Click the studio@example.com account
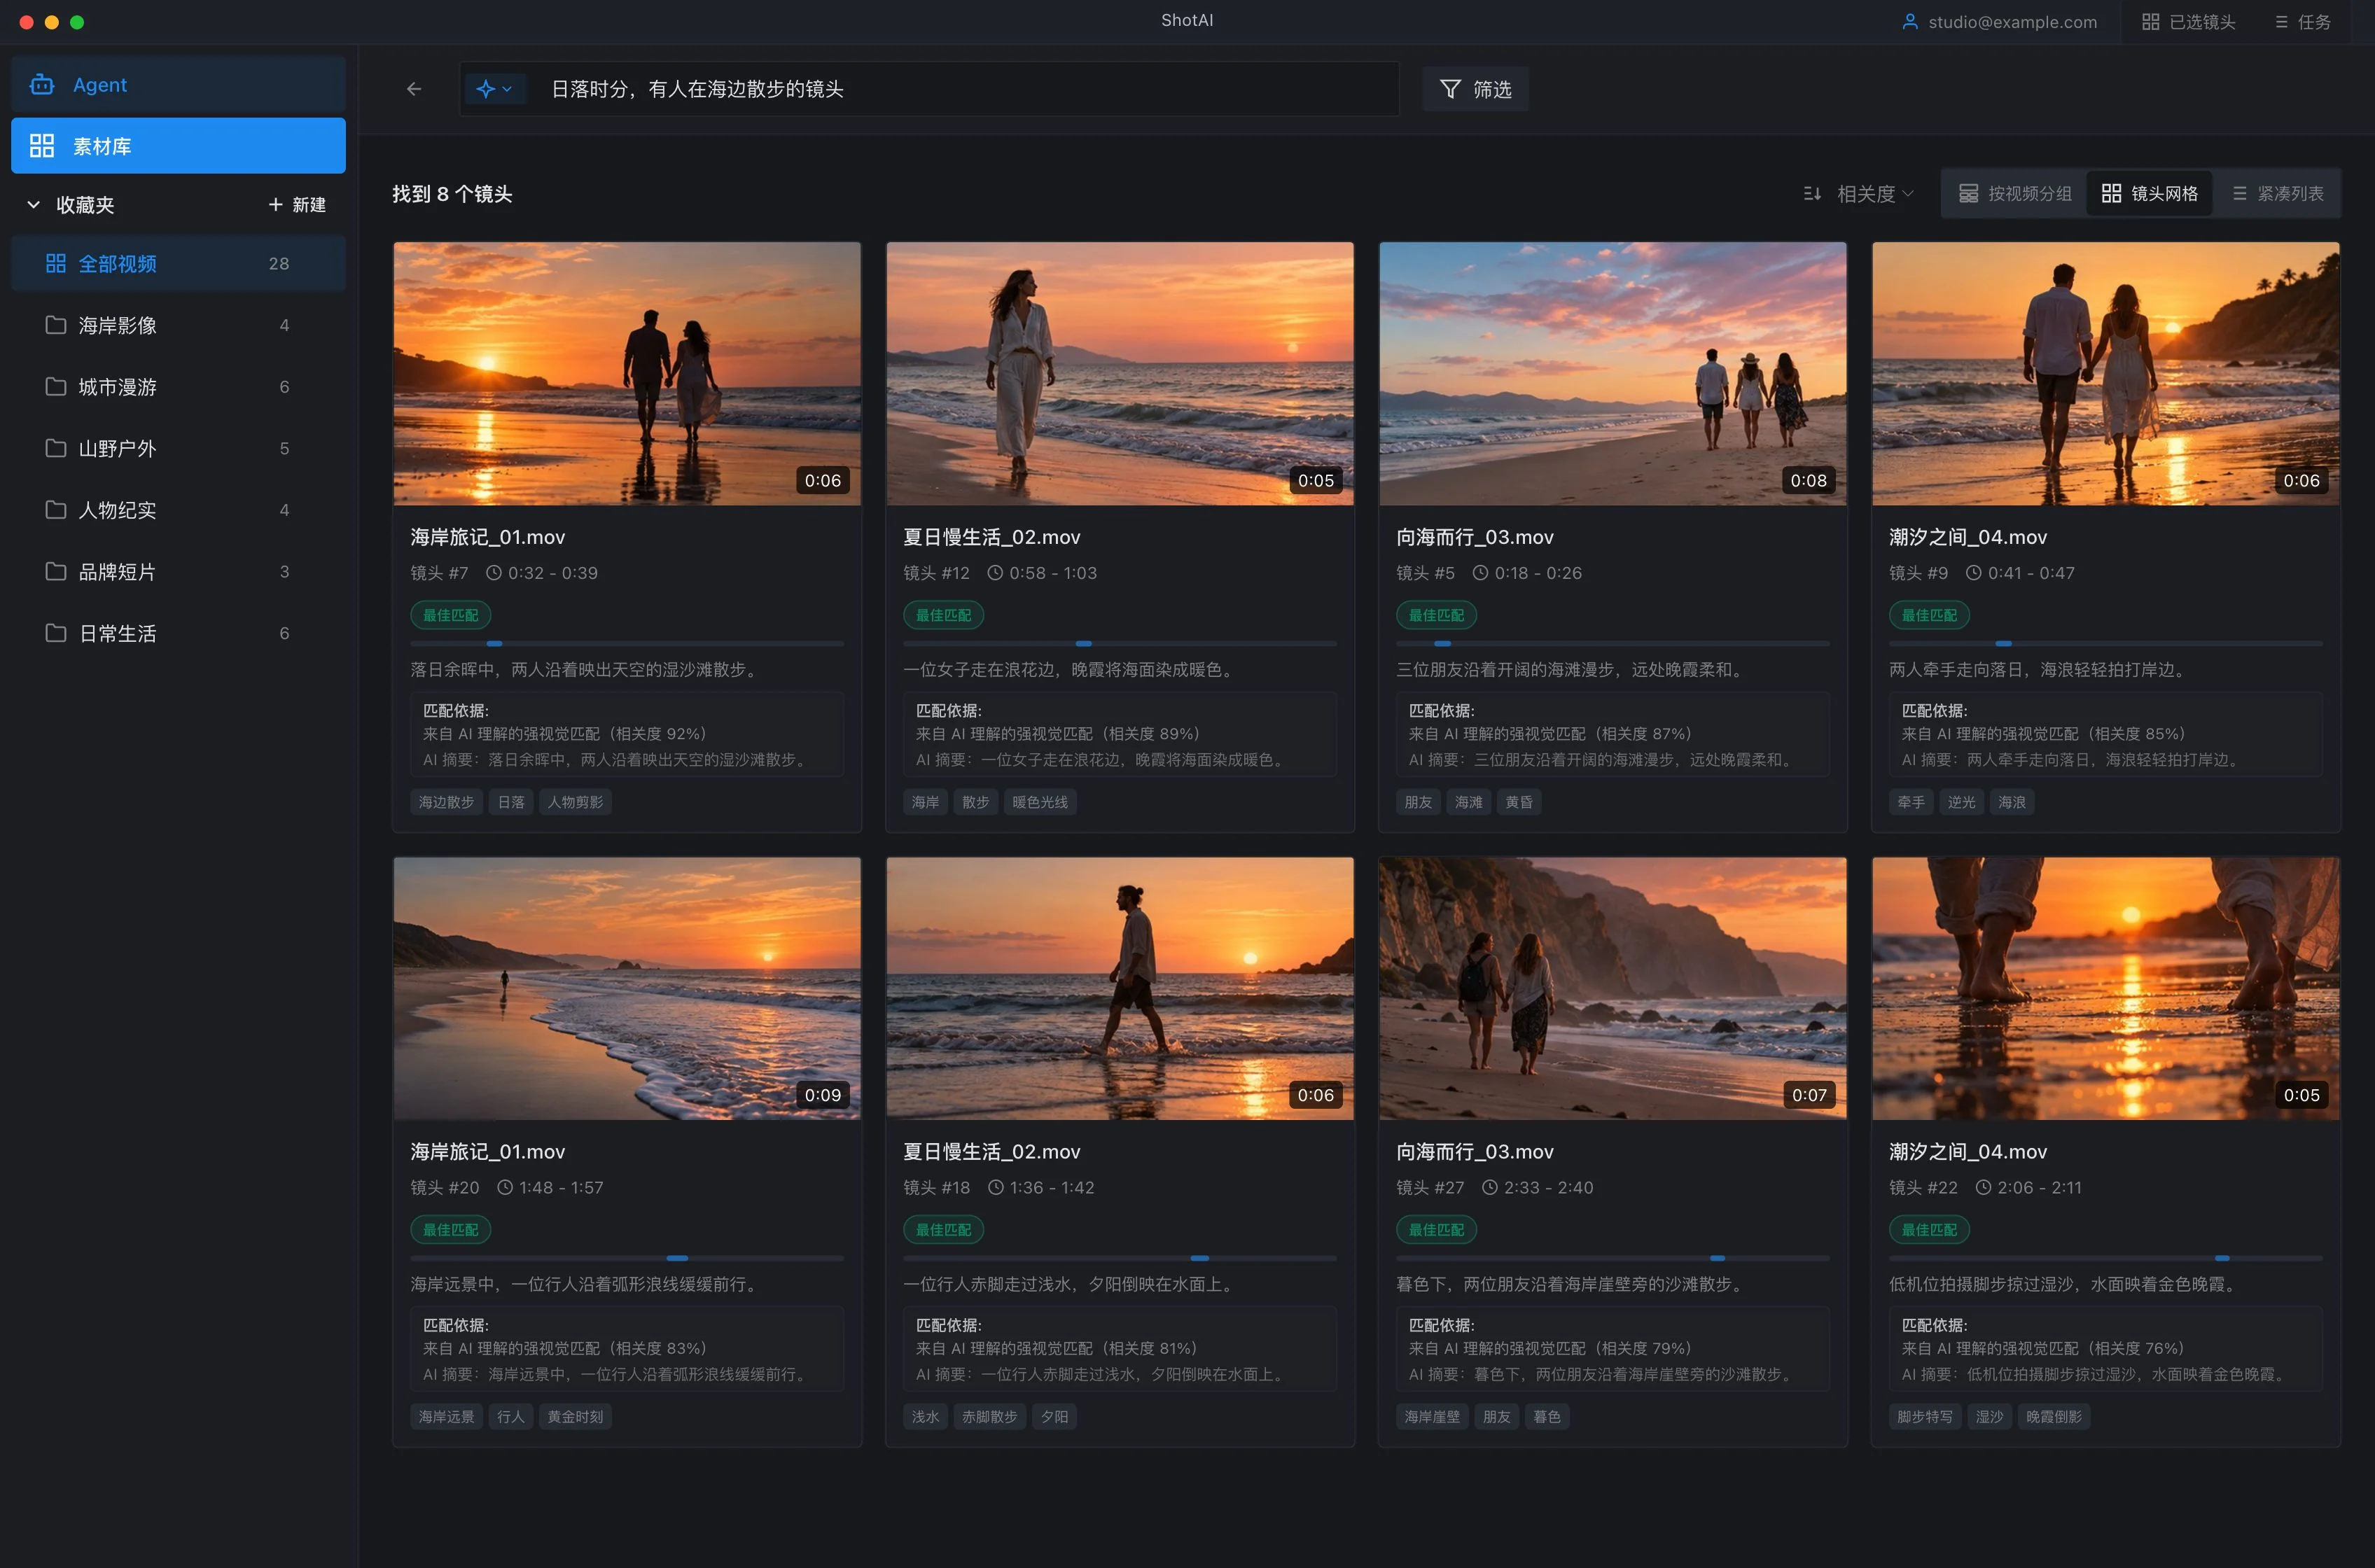 [x=1999, y=22]
